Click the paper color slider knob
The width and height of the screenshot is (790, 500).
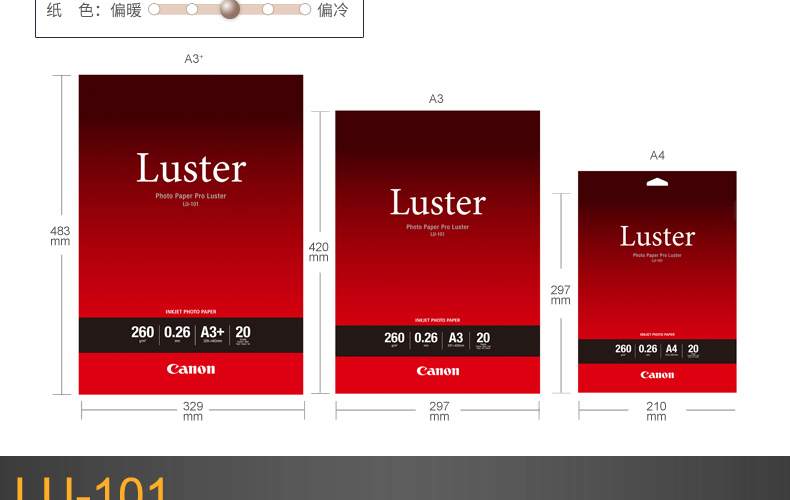pyautogui.click(x=230, y=9)
